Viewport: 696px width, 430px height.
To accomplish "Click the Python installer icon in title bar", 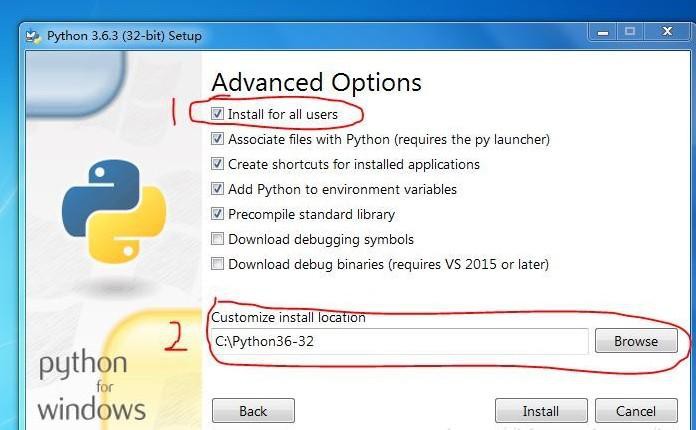I will (33, 36).
